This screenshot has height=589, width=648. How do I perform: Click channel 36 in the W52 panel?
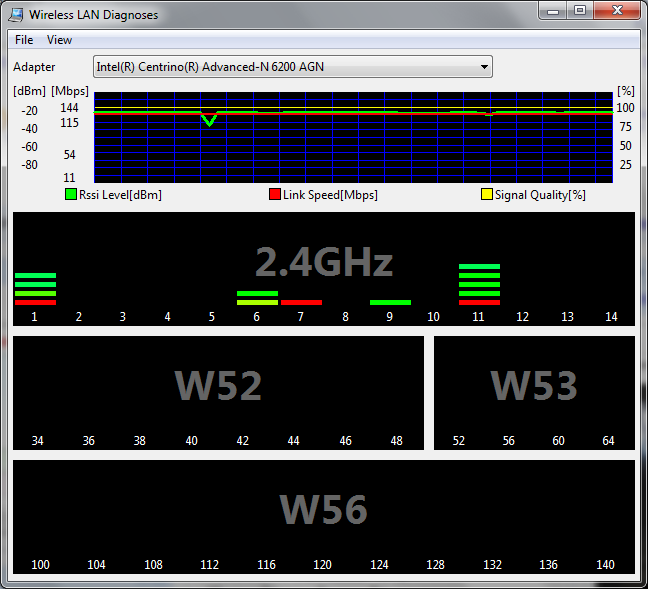pyautogui.click(x=88, y=441)
